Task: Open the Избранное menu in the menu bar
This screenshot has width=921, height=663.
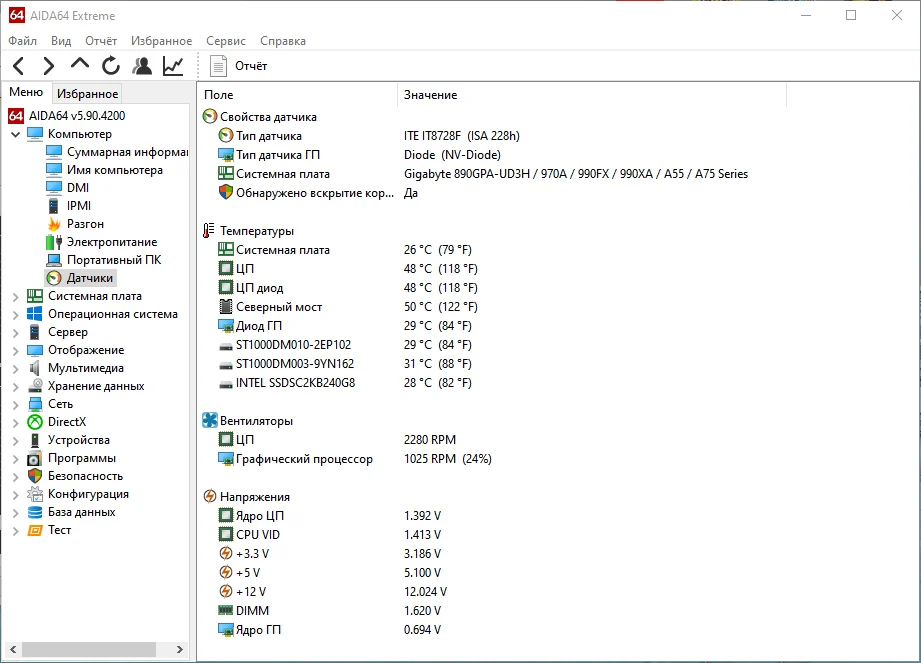Action: 162,41
